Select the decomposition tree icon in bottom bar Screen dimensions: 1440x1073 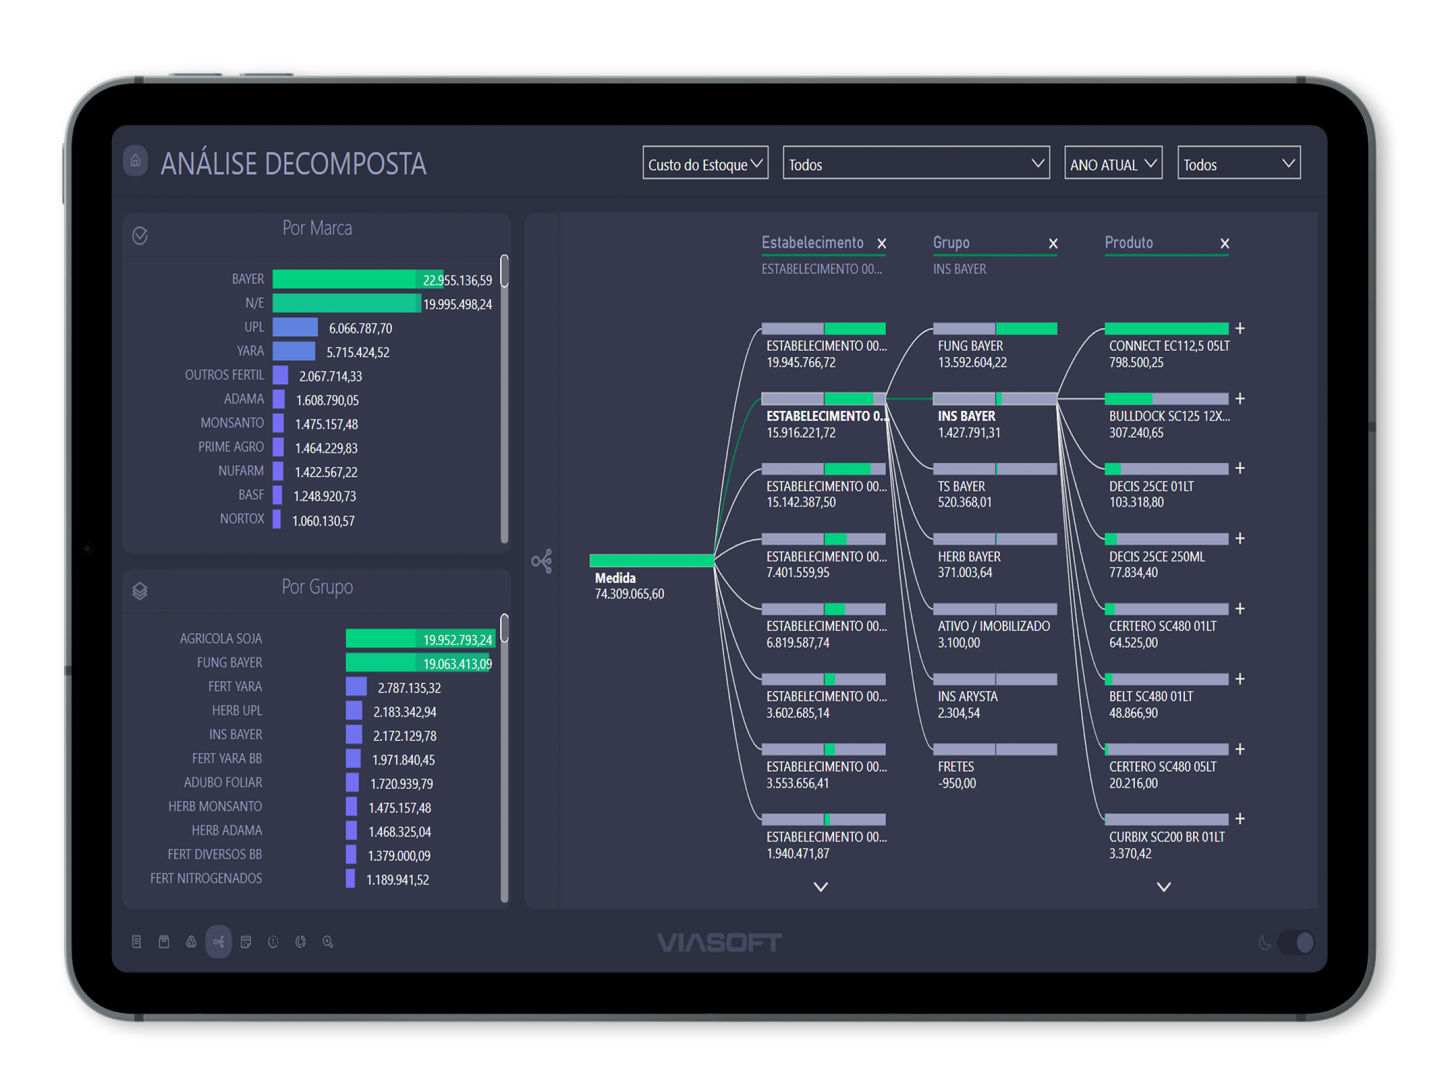[x=218, y=942]
